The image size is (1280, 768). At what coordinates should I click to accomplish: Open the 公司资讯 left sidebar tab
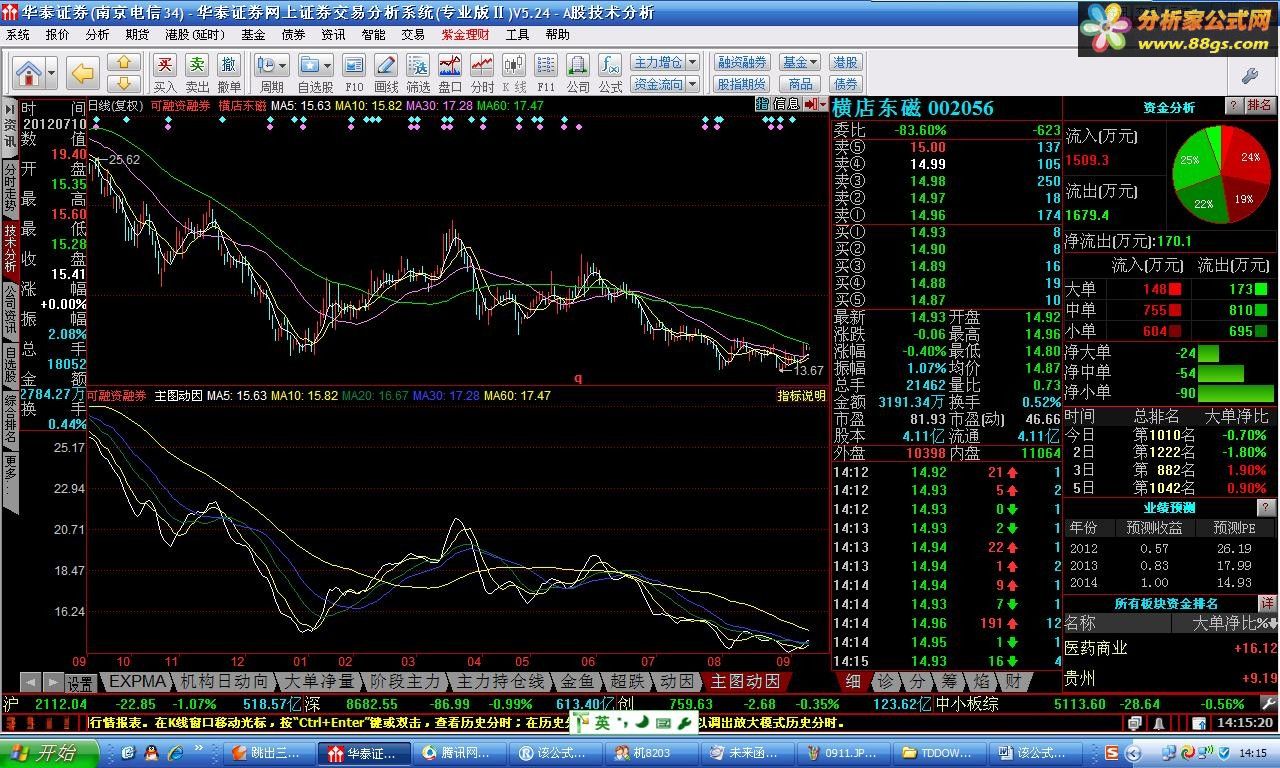(x=10, y=309)
